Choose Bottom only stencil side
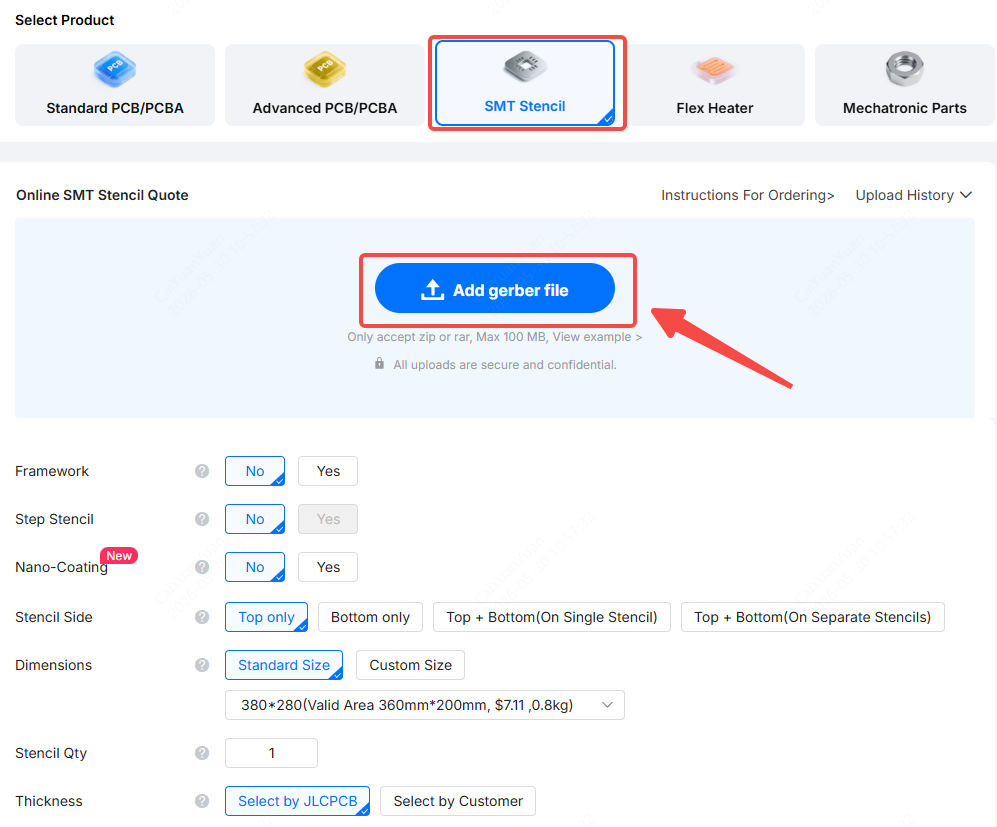This screenshot has height=827, width=997. (x=370, y=617)
